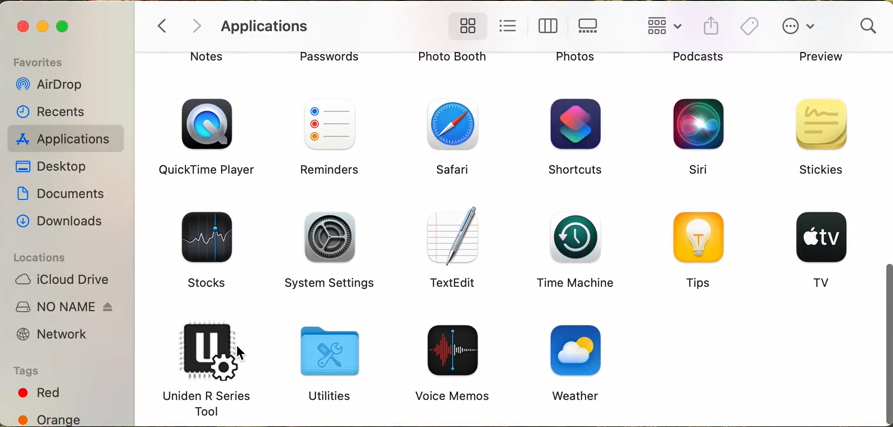Open the Group By dropdown

(x=665, y=26)
